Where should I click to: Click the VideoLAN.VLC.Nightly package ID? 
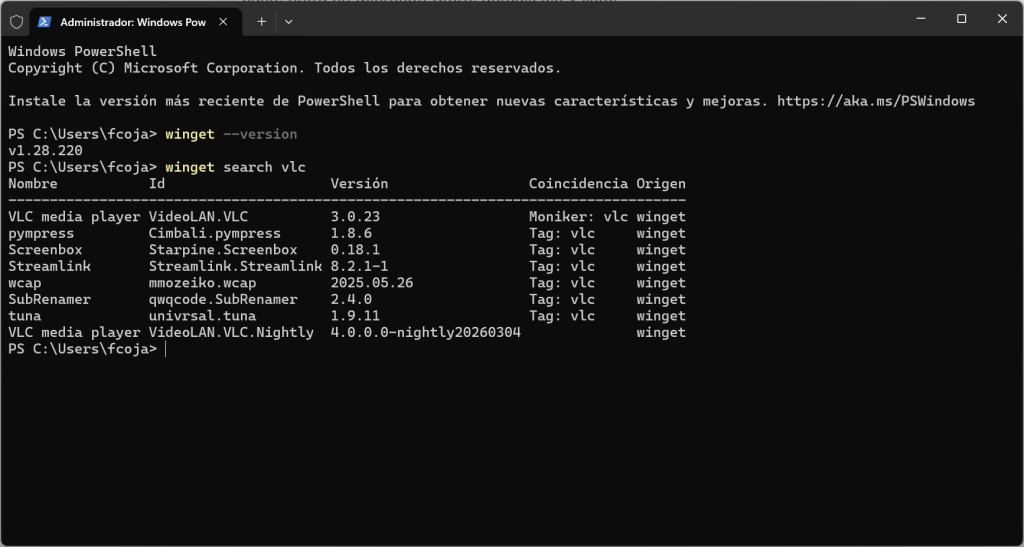point(231,333)
